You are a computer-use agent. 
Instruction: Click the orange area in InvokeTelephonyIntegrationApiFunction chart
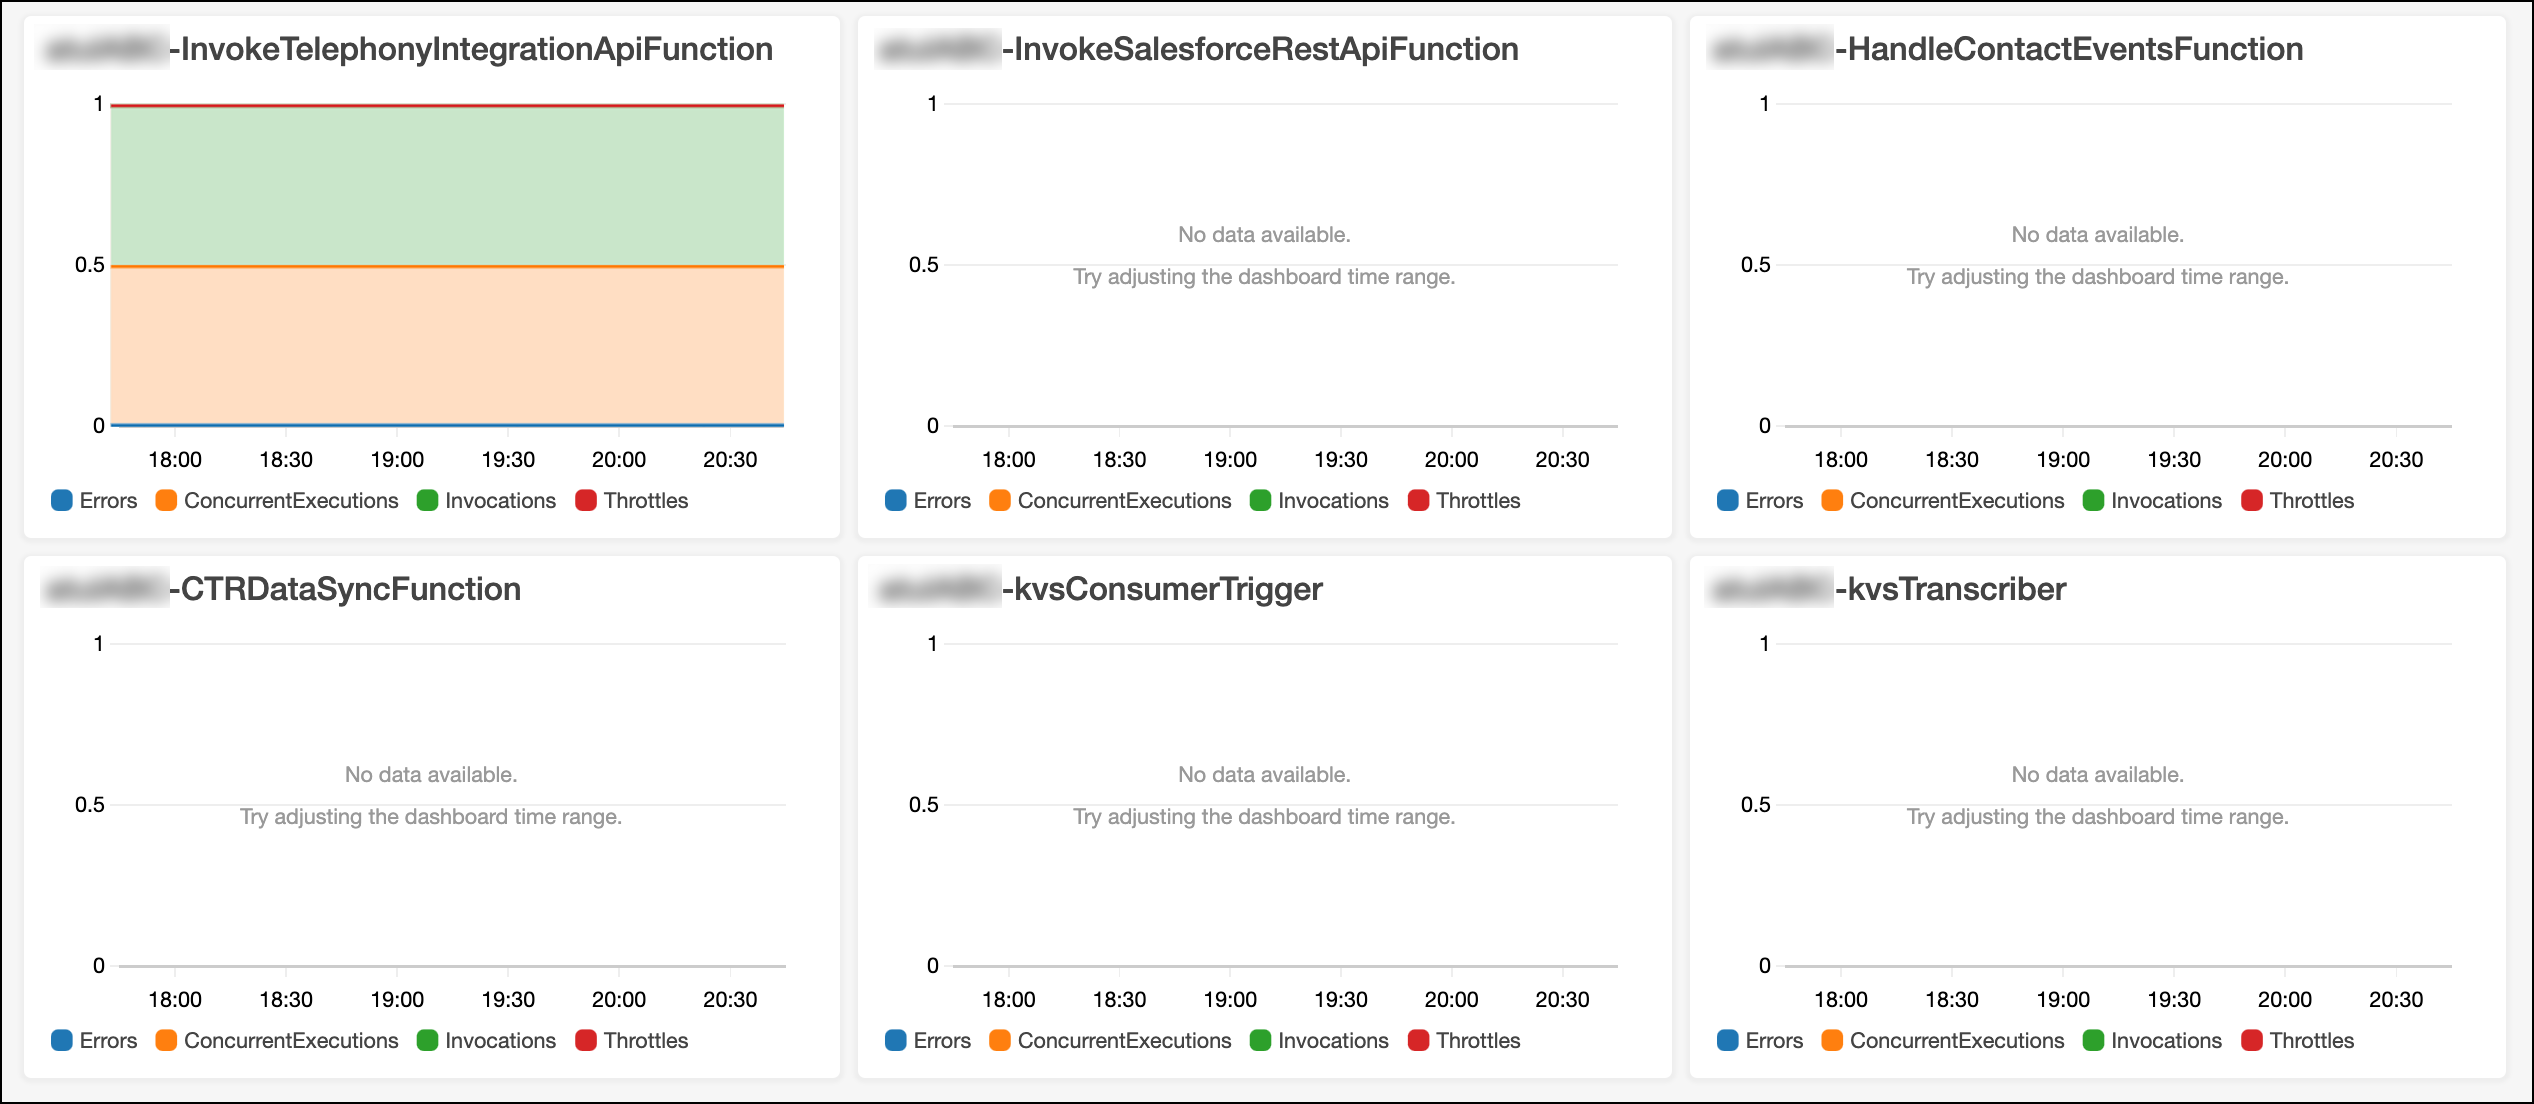tap(447, 345)
